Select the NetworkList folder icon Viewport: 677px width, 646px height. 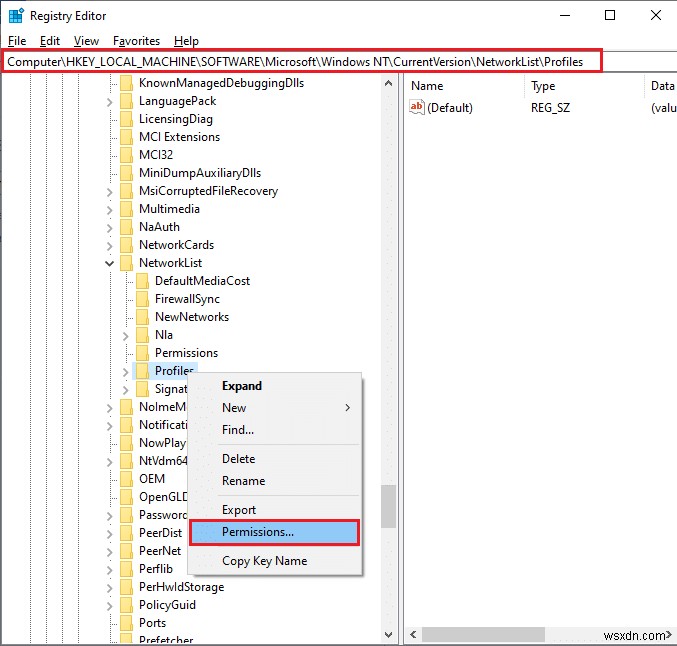127,263
